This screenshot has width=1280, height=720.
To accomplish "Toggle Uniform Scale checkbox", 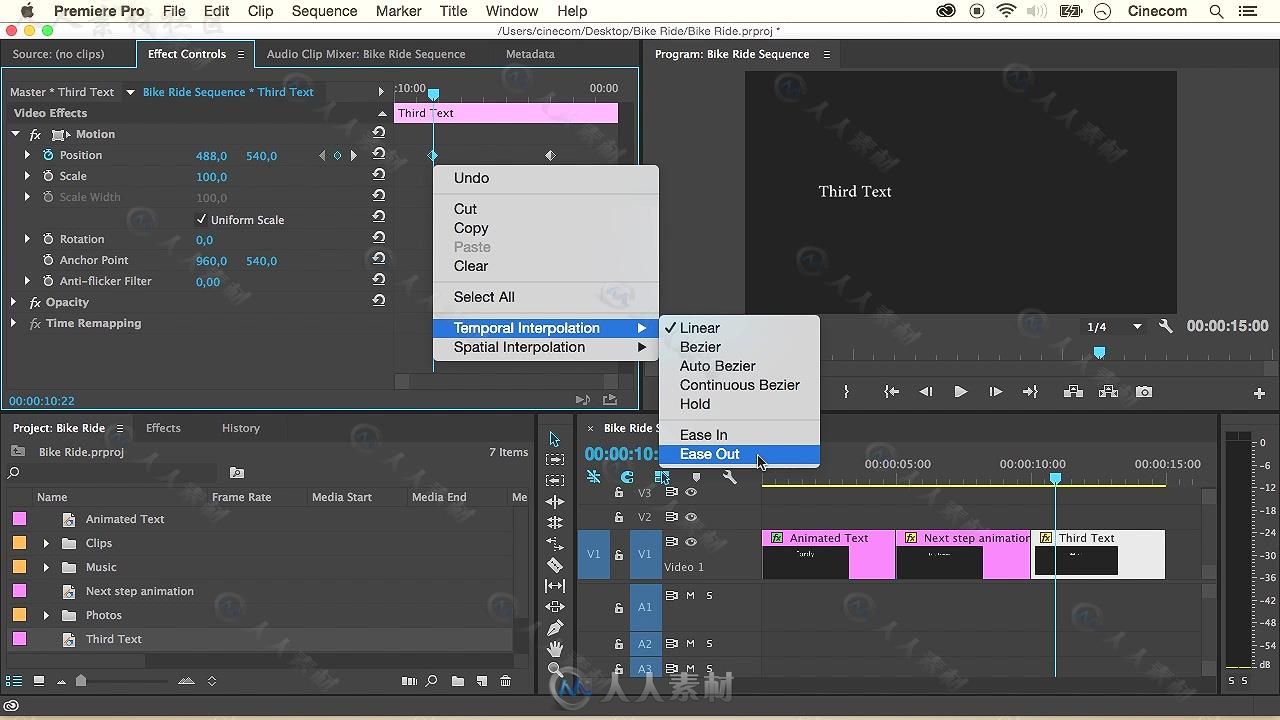I will point(201,219).
